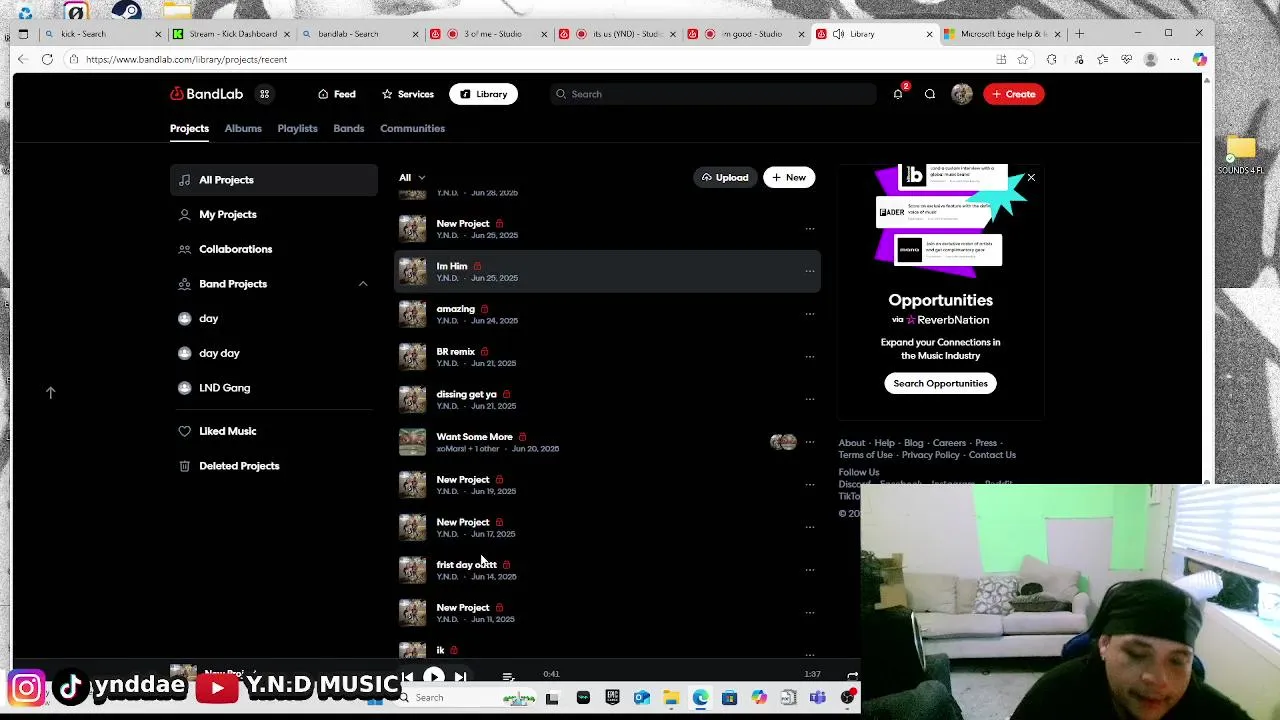This screenshot has width=1280, height=720.
Task: Switch to the Playlists tab
Action: coord(297,128)
